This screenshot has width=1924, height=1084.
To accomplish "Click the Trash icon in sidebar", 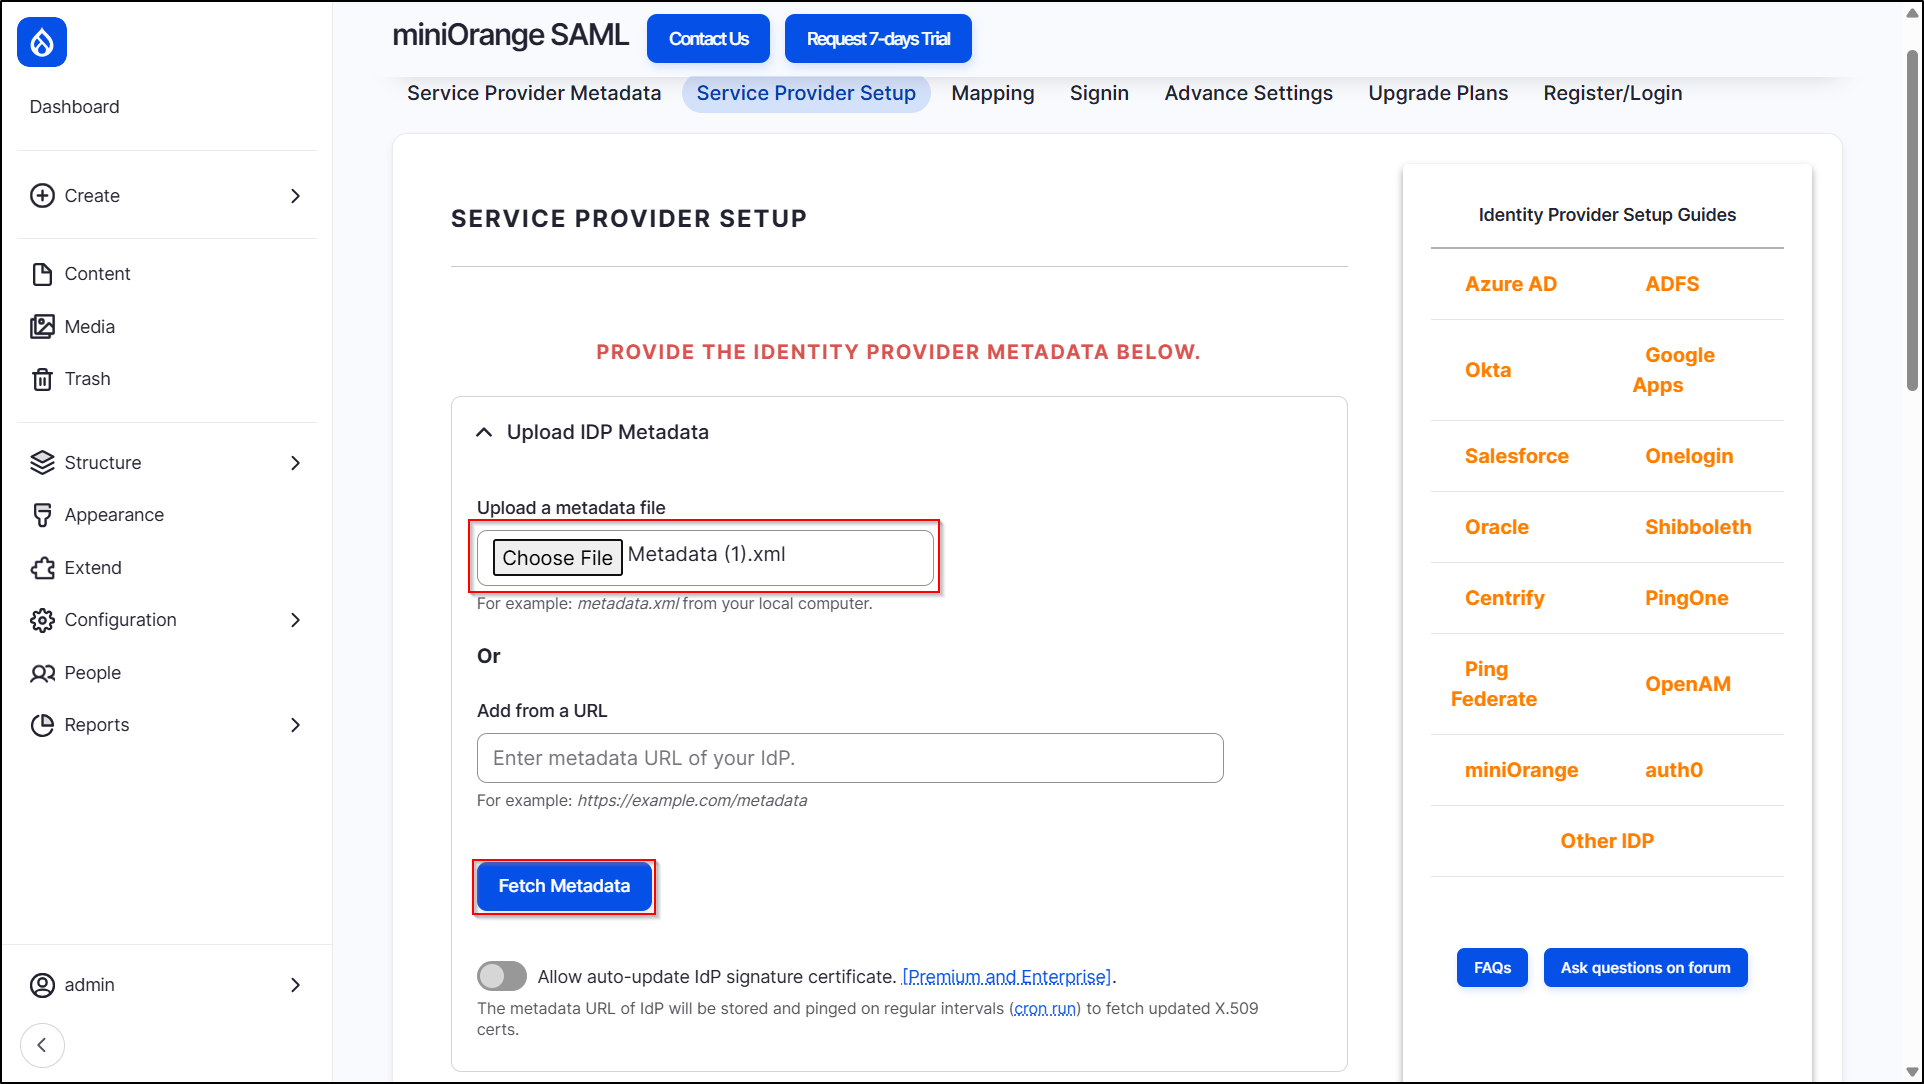I will (42, 379).
